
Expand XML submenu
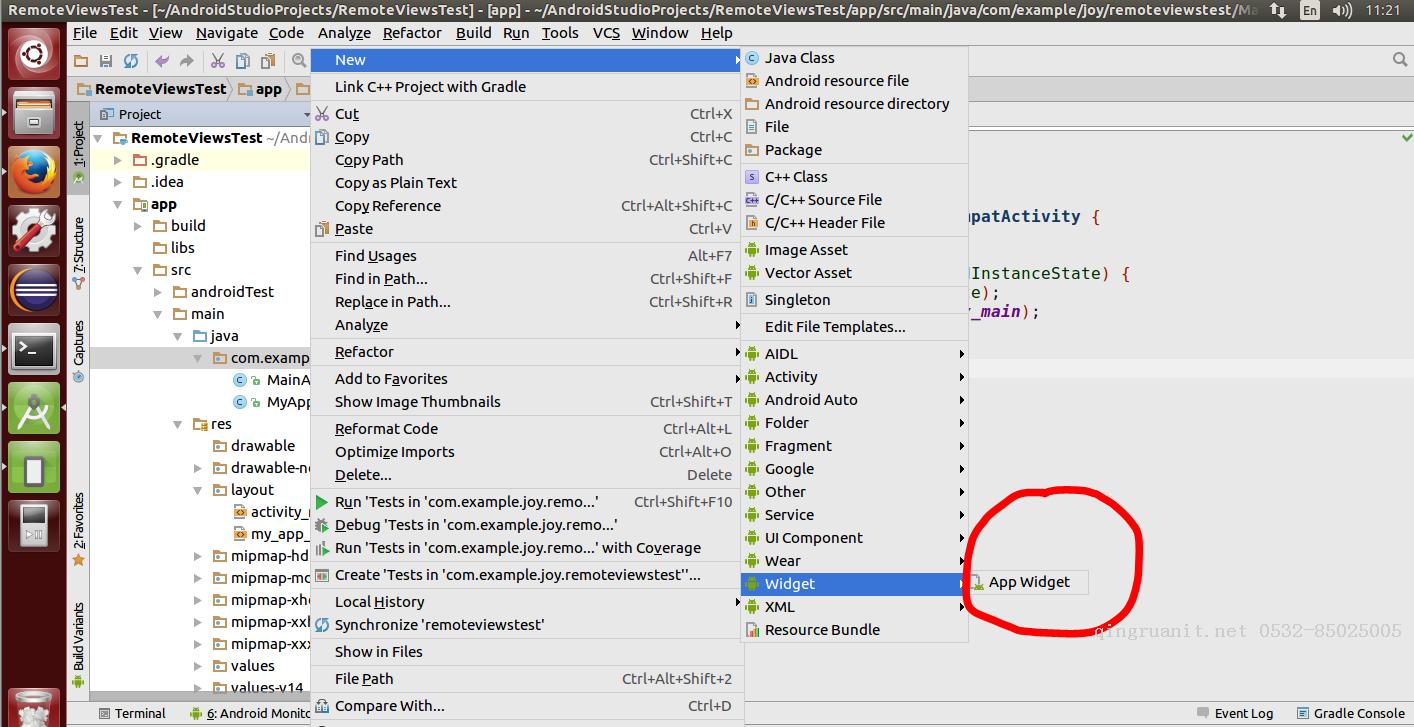(855, 607)
